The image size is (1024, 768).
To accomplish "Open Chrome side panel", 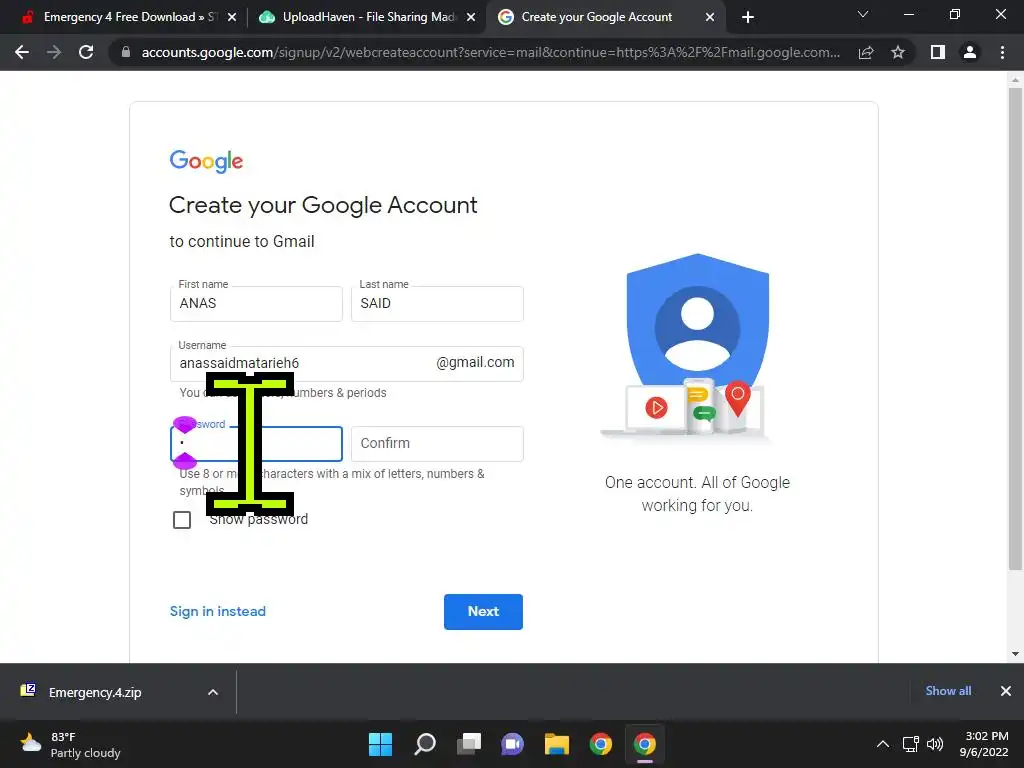I will [938, 52].
